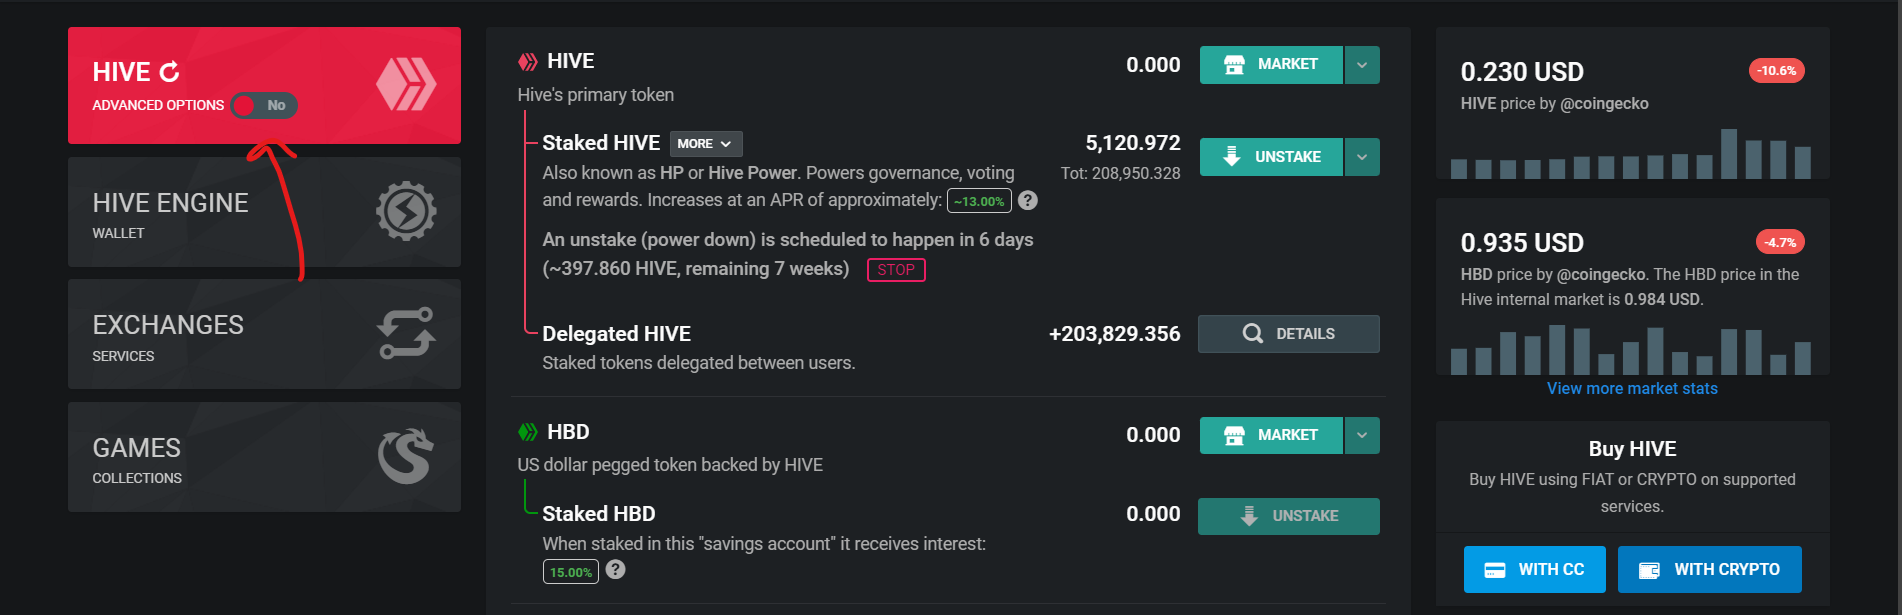Click the Hive logo in the red card
This screenshot has width=1902, height=615.
click(x=406, y=84)
